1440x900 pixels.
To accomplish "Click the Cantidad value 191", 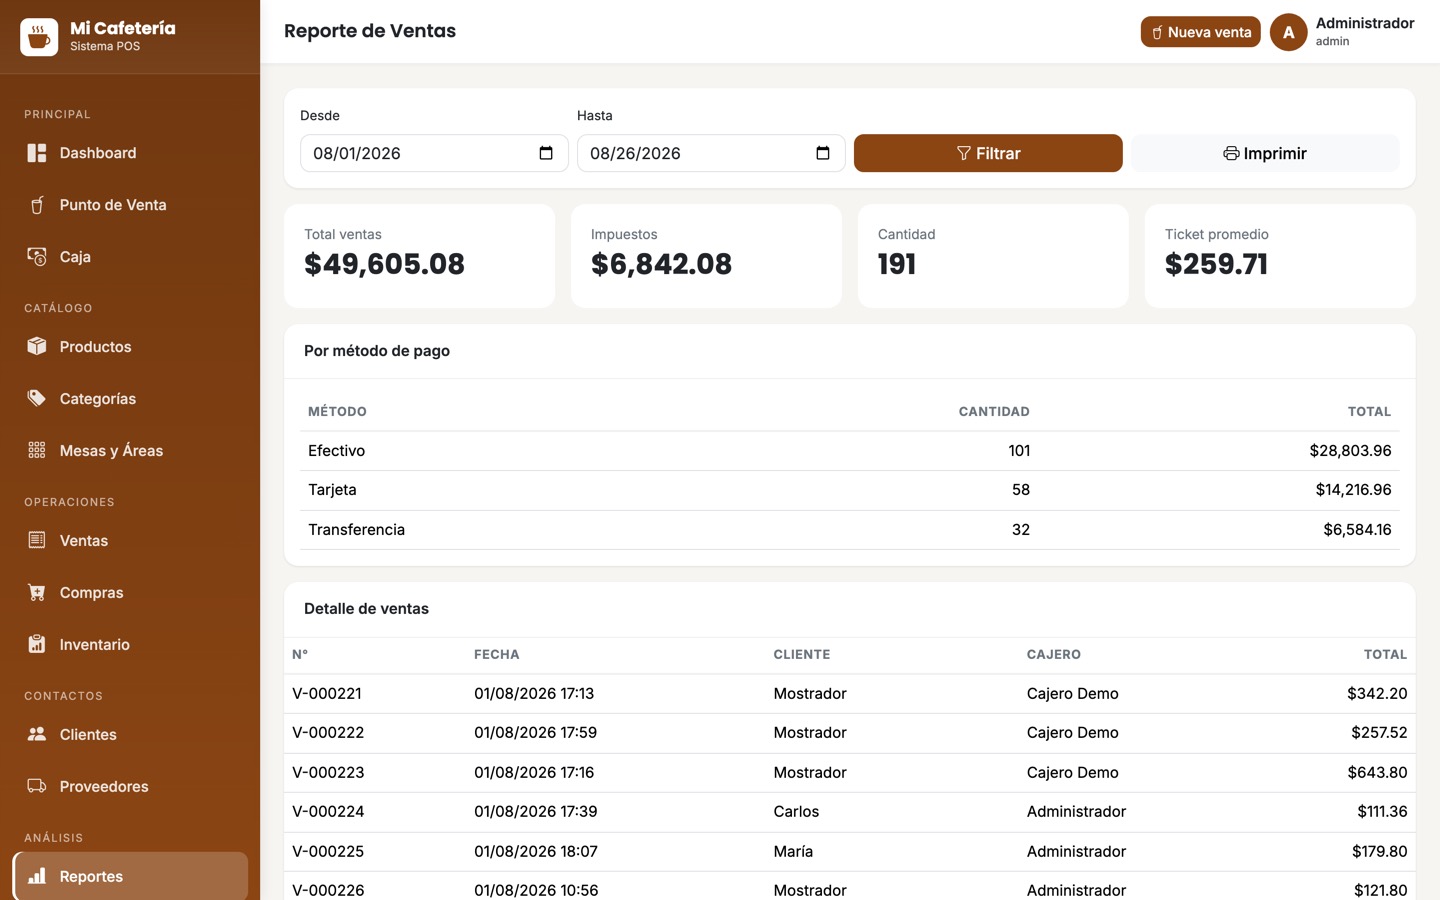I will [x=897, y=264].
